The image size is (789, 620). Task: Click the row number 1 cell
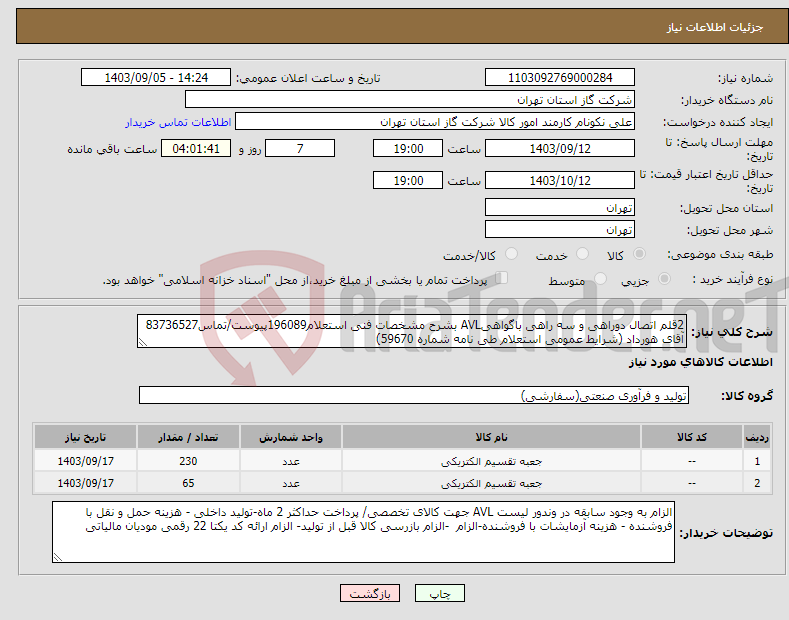tap(757, 461)
